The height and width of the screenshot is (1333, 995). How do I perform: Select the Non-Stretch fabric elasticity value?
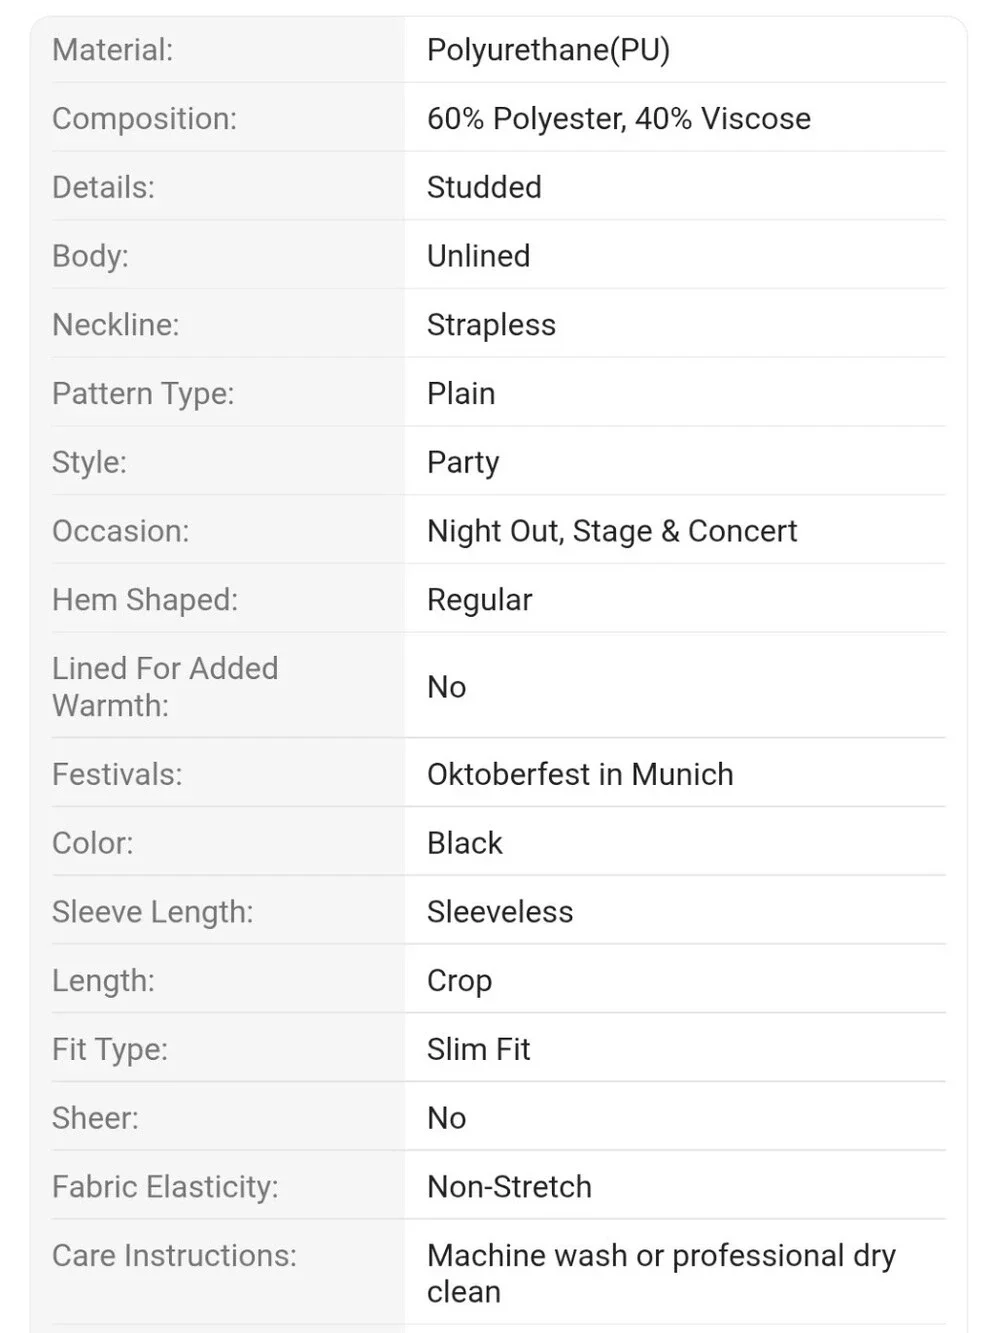click(x=509, y=1187)
